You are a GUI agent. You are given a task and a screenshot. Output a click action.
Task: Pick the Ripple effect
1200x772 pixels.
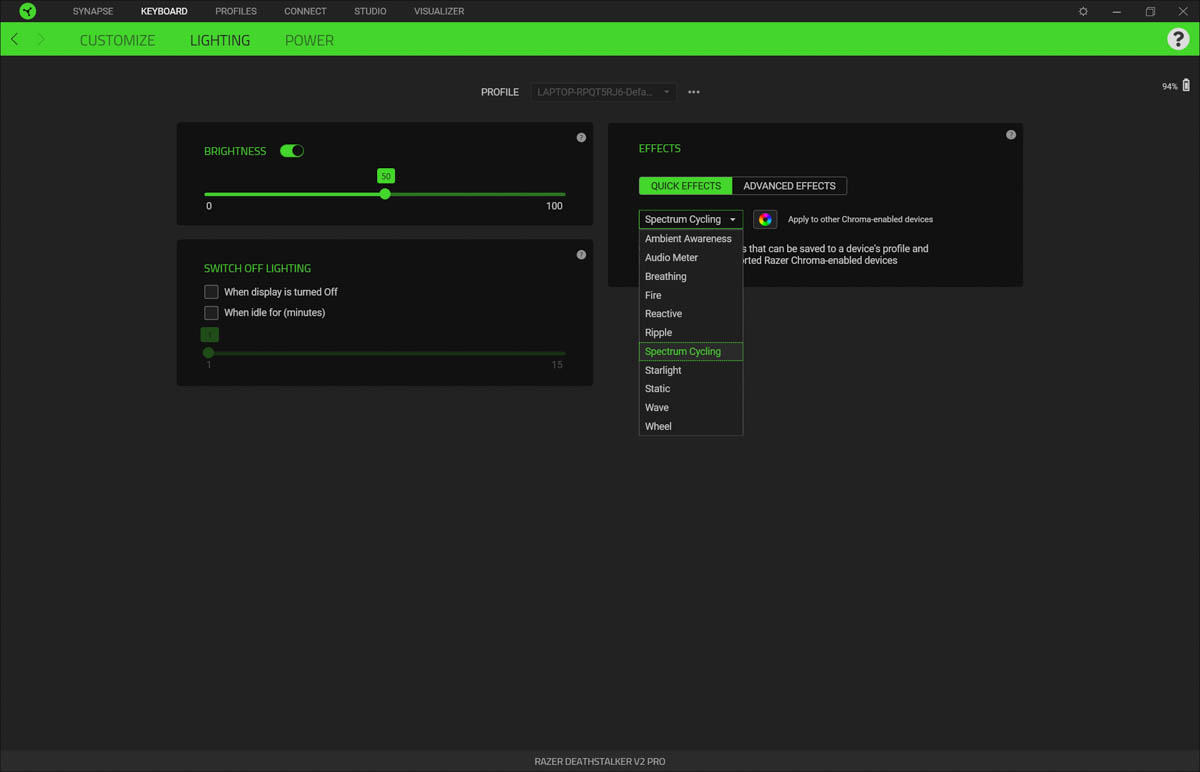click(691, 333)
